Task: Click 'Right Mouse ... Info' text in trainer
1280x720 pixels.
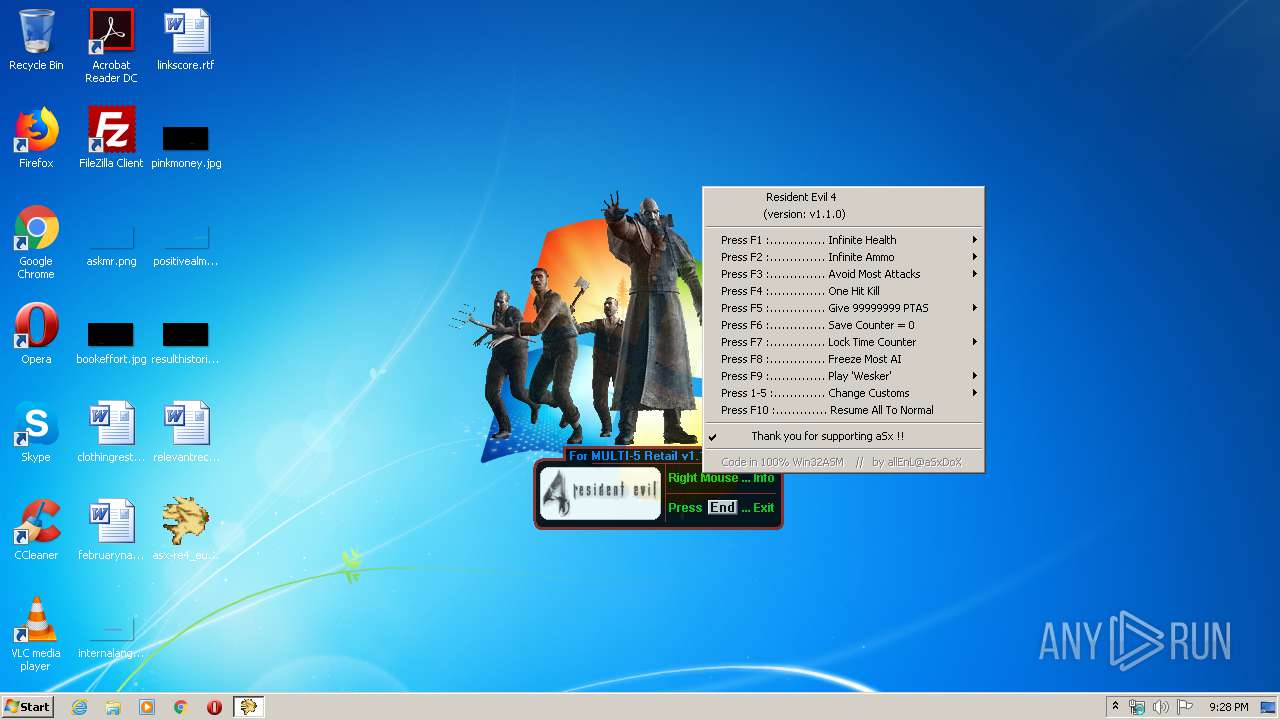Action: 721,478
